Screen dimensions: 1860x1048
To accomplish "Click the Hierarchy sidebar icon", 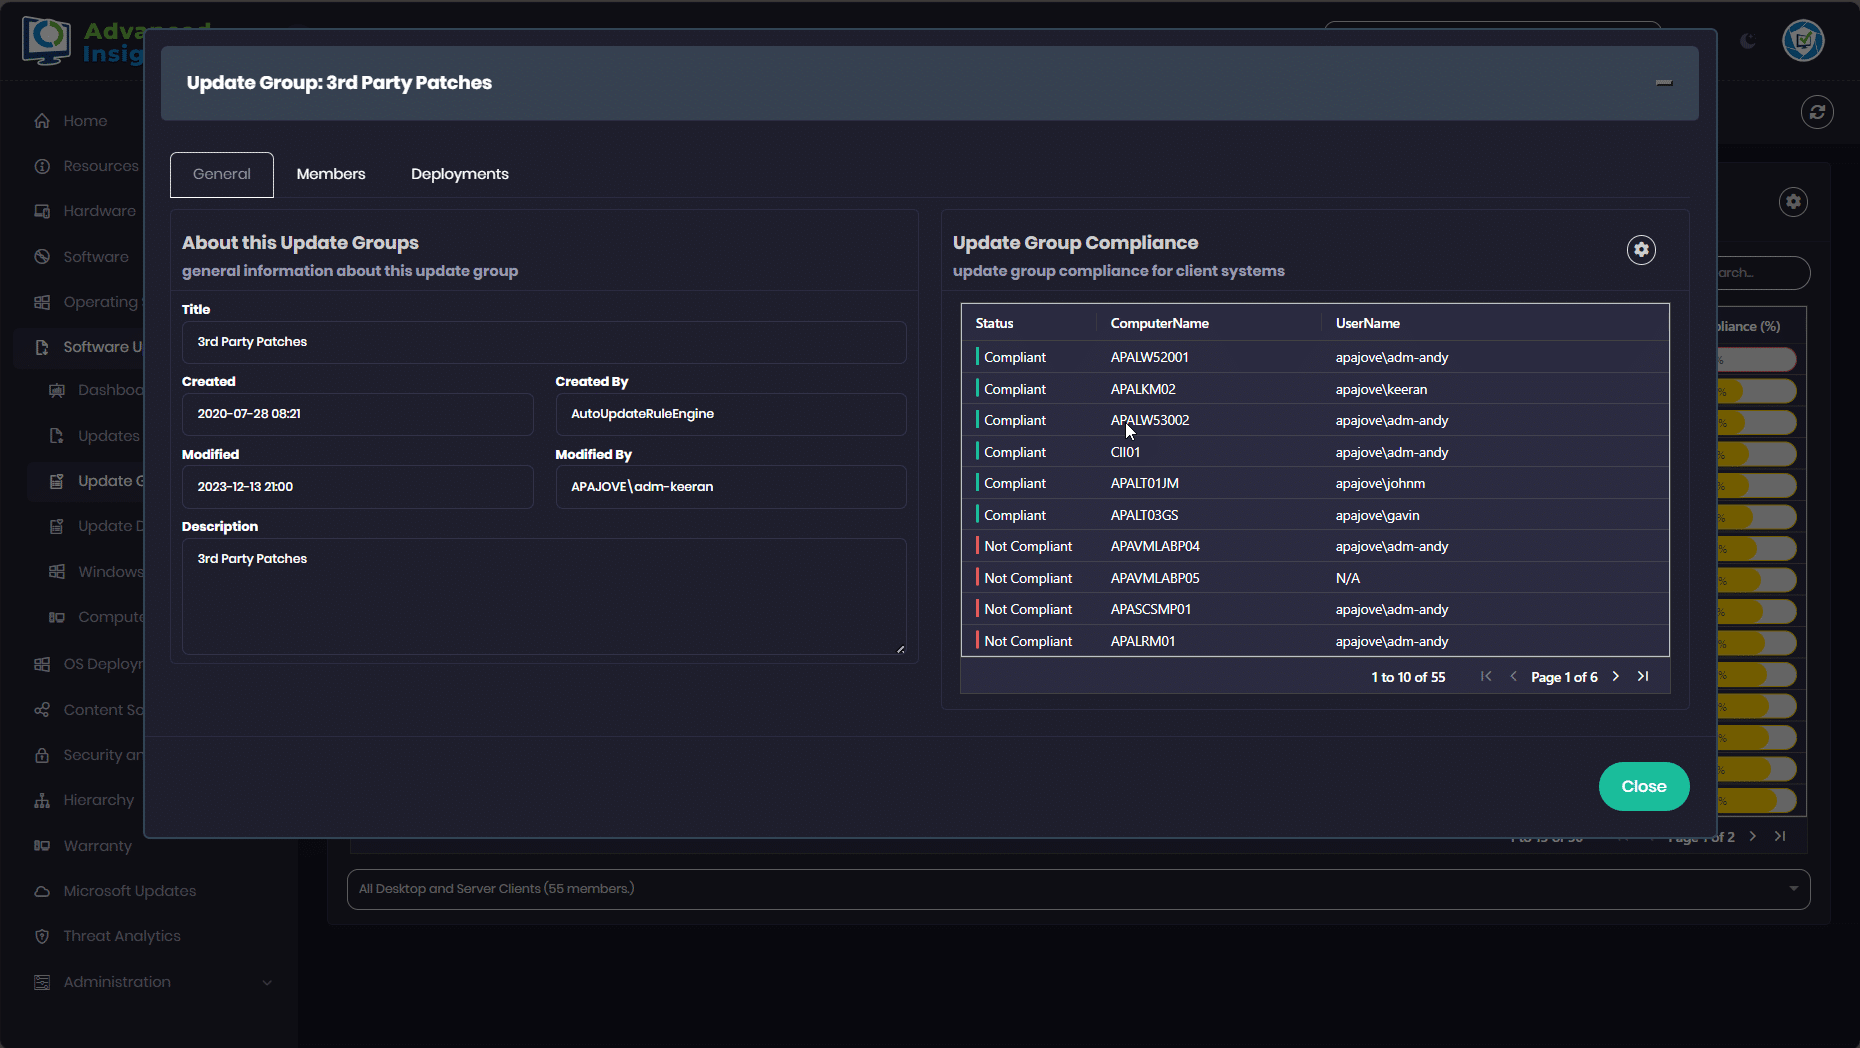I will (42, 800).
